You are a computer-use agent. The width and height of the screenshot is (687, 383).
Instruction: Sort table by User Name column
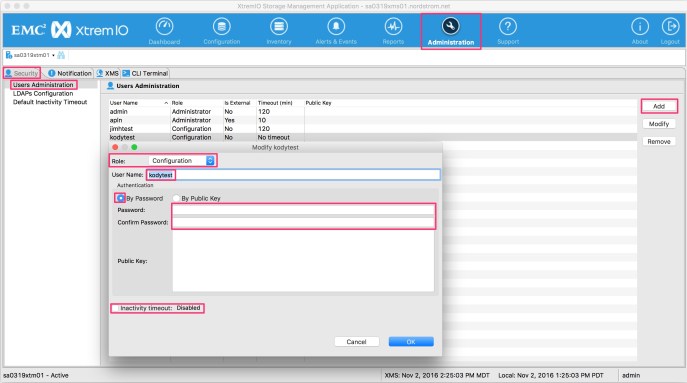[x=138, y=103]
